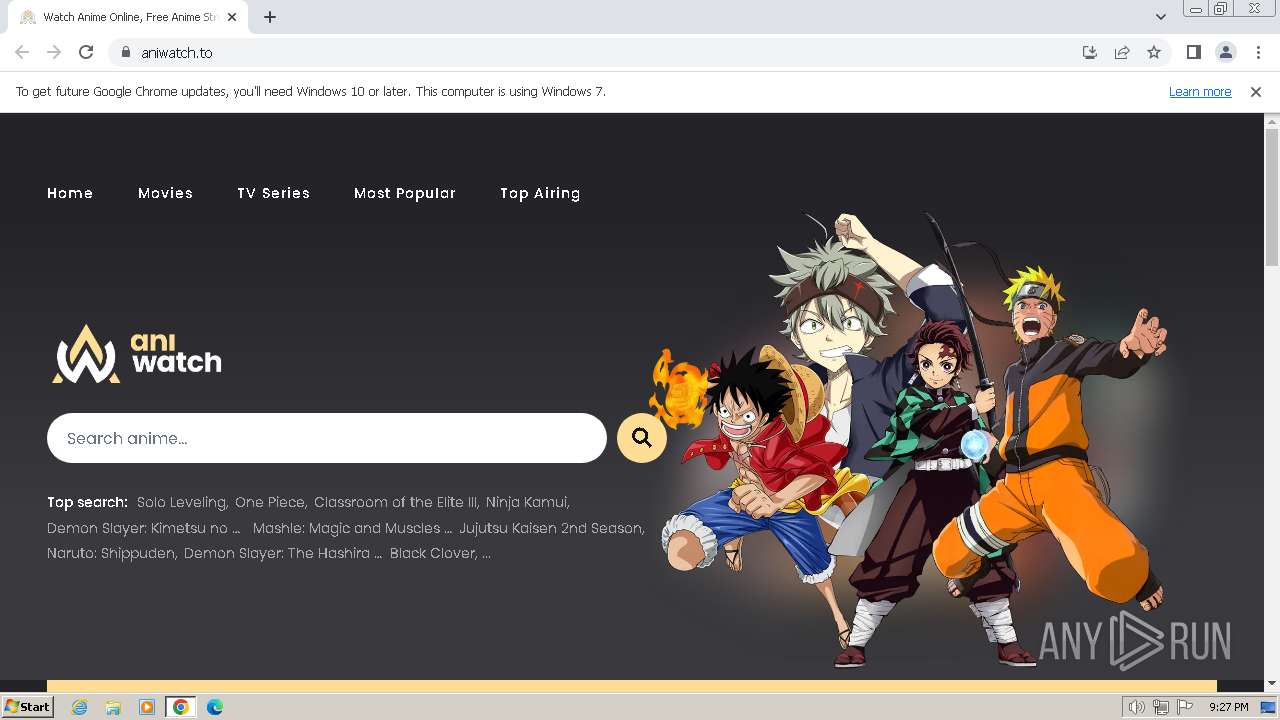Open the Chrome profile avatar
Image resolution: width=1280 pixels, height=720 pixels.
tap(1226, 52)
